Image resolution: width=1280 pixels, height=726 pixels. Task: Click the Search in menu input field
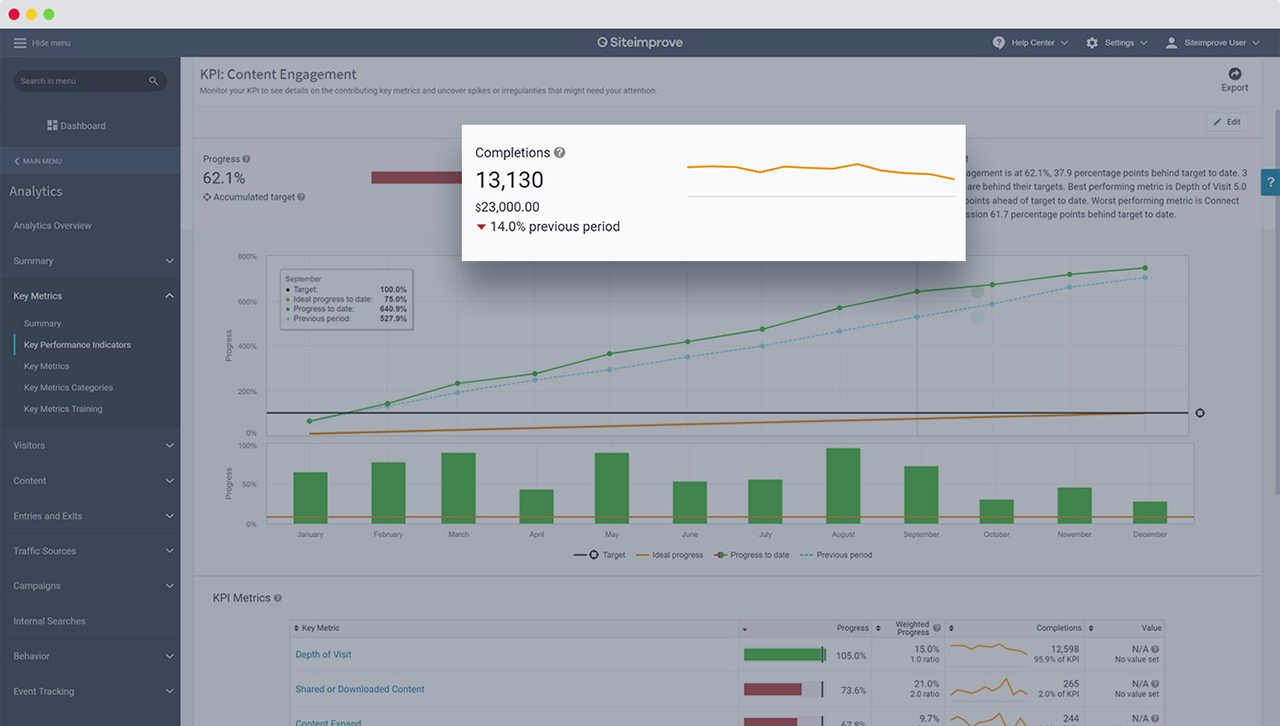click(x=80, y=81)
